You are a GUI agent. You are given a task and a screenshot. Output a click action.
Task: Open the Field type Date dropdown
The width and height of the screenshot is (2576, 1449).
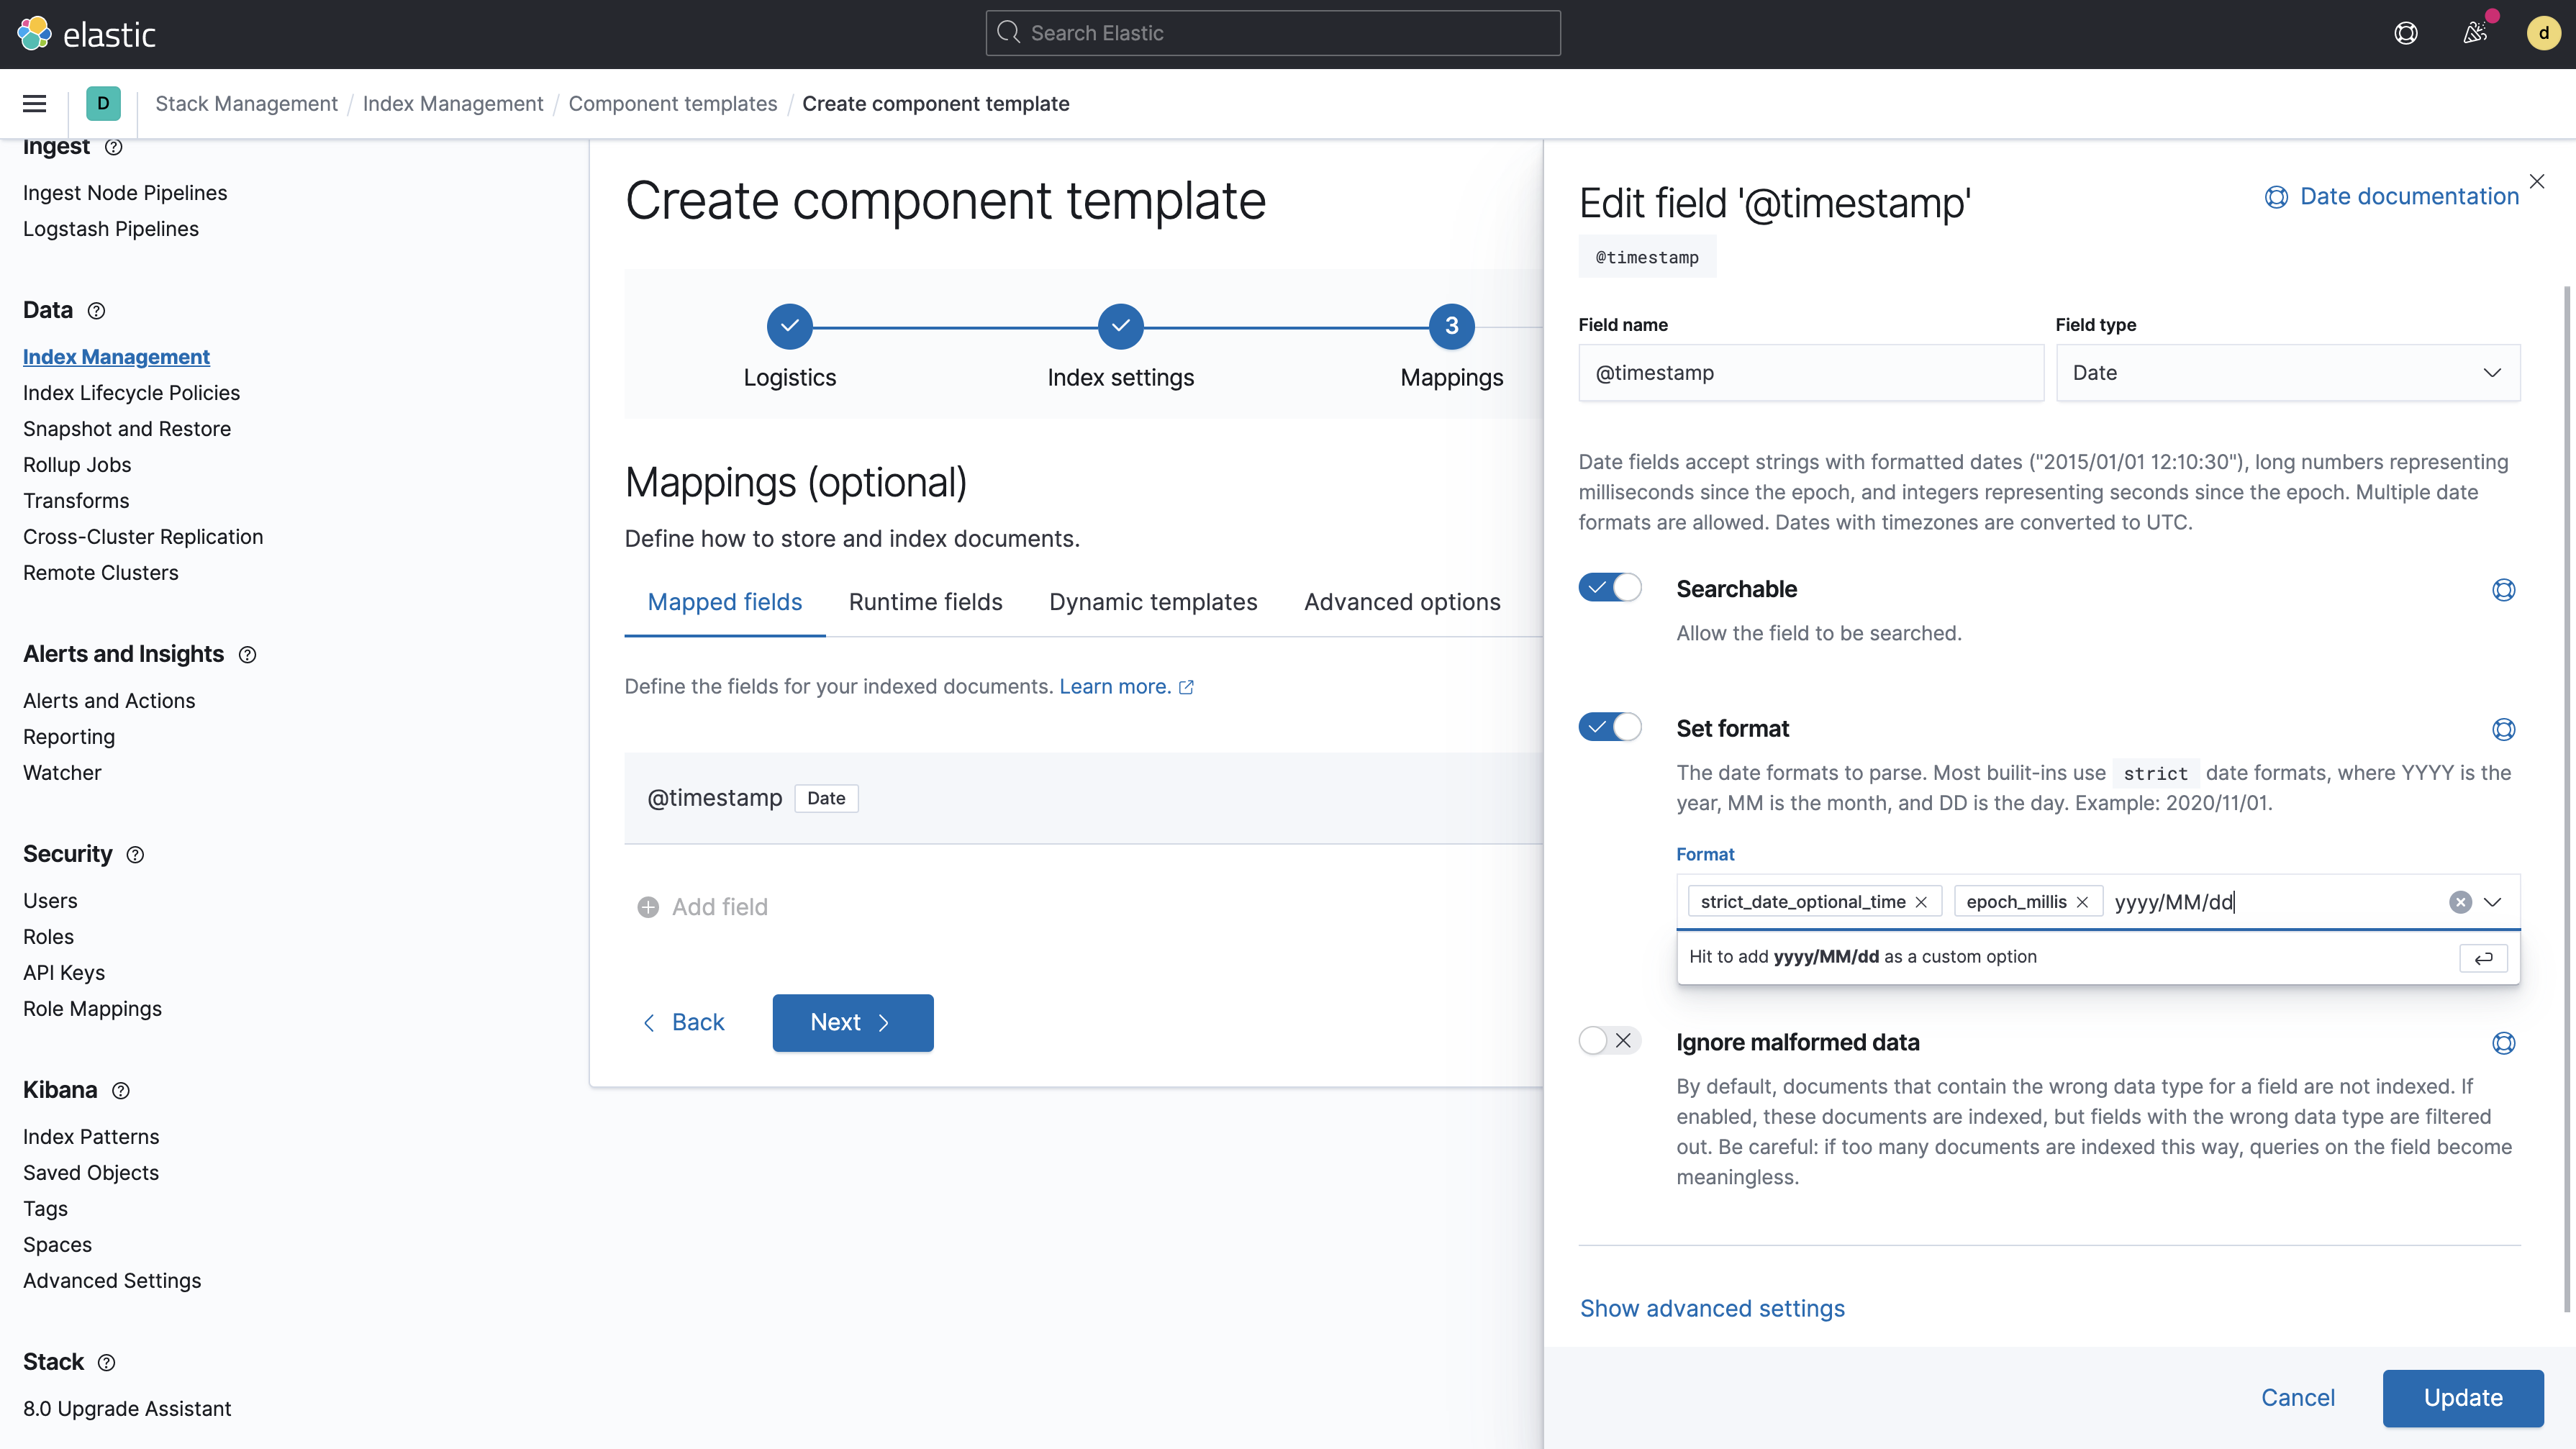2287,373
